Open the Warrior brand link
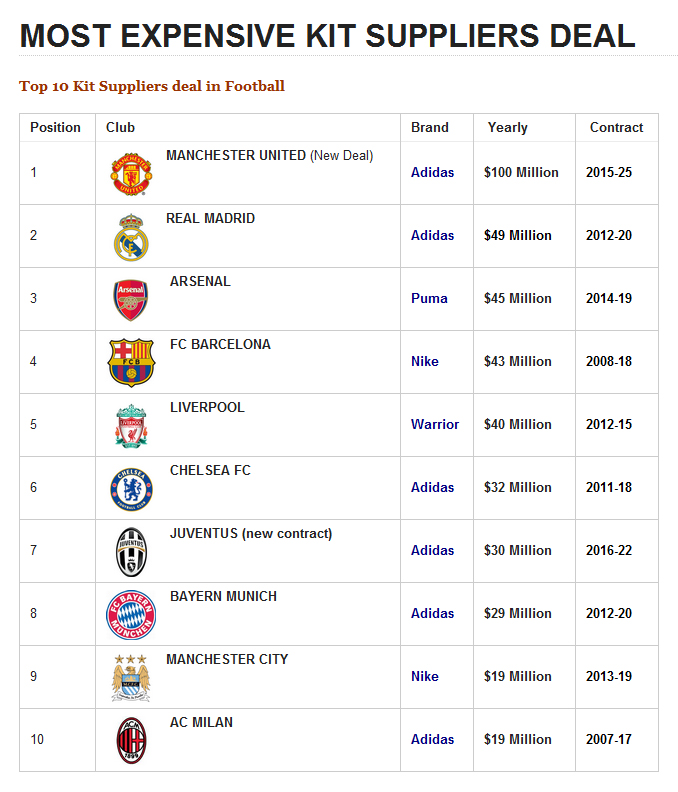 (435, 425)
